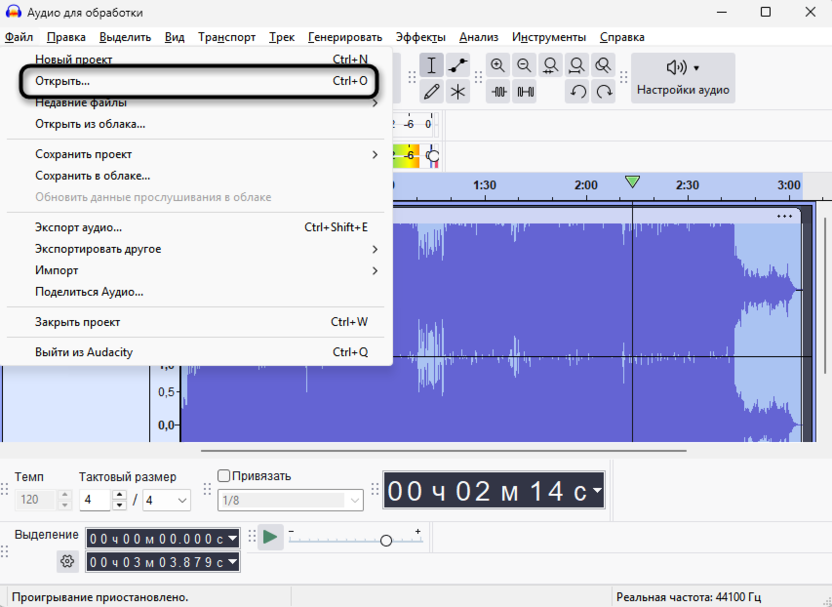This screenshot has width=832, height=607.
Task: Zoom in on the waveform
Action: coord(497,65)
